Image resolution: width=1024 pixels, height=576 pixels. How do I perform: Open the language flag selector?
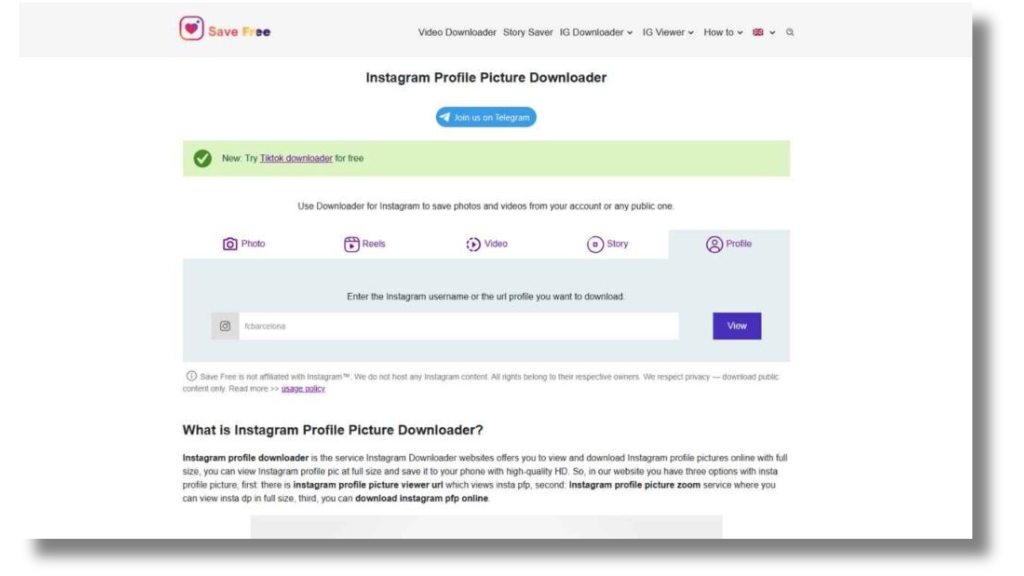(763, 32)
